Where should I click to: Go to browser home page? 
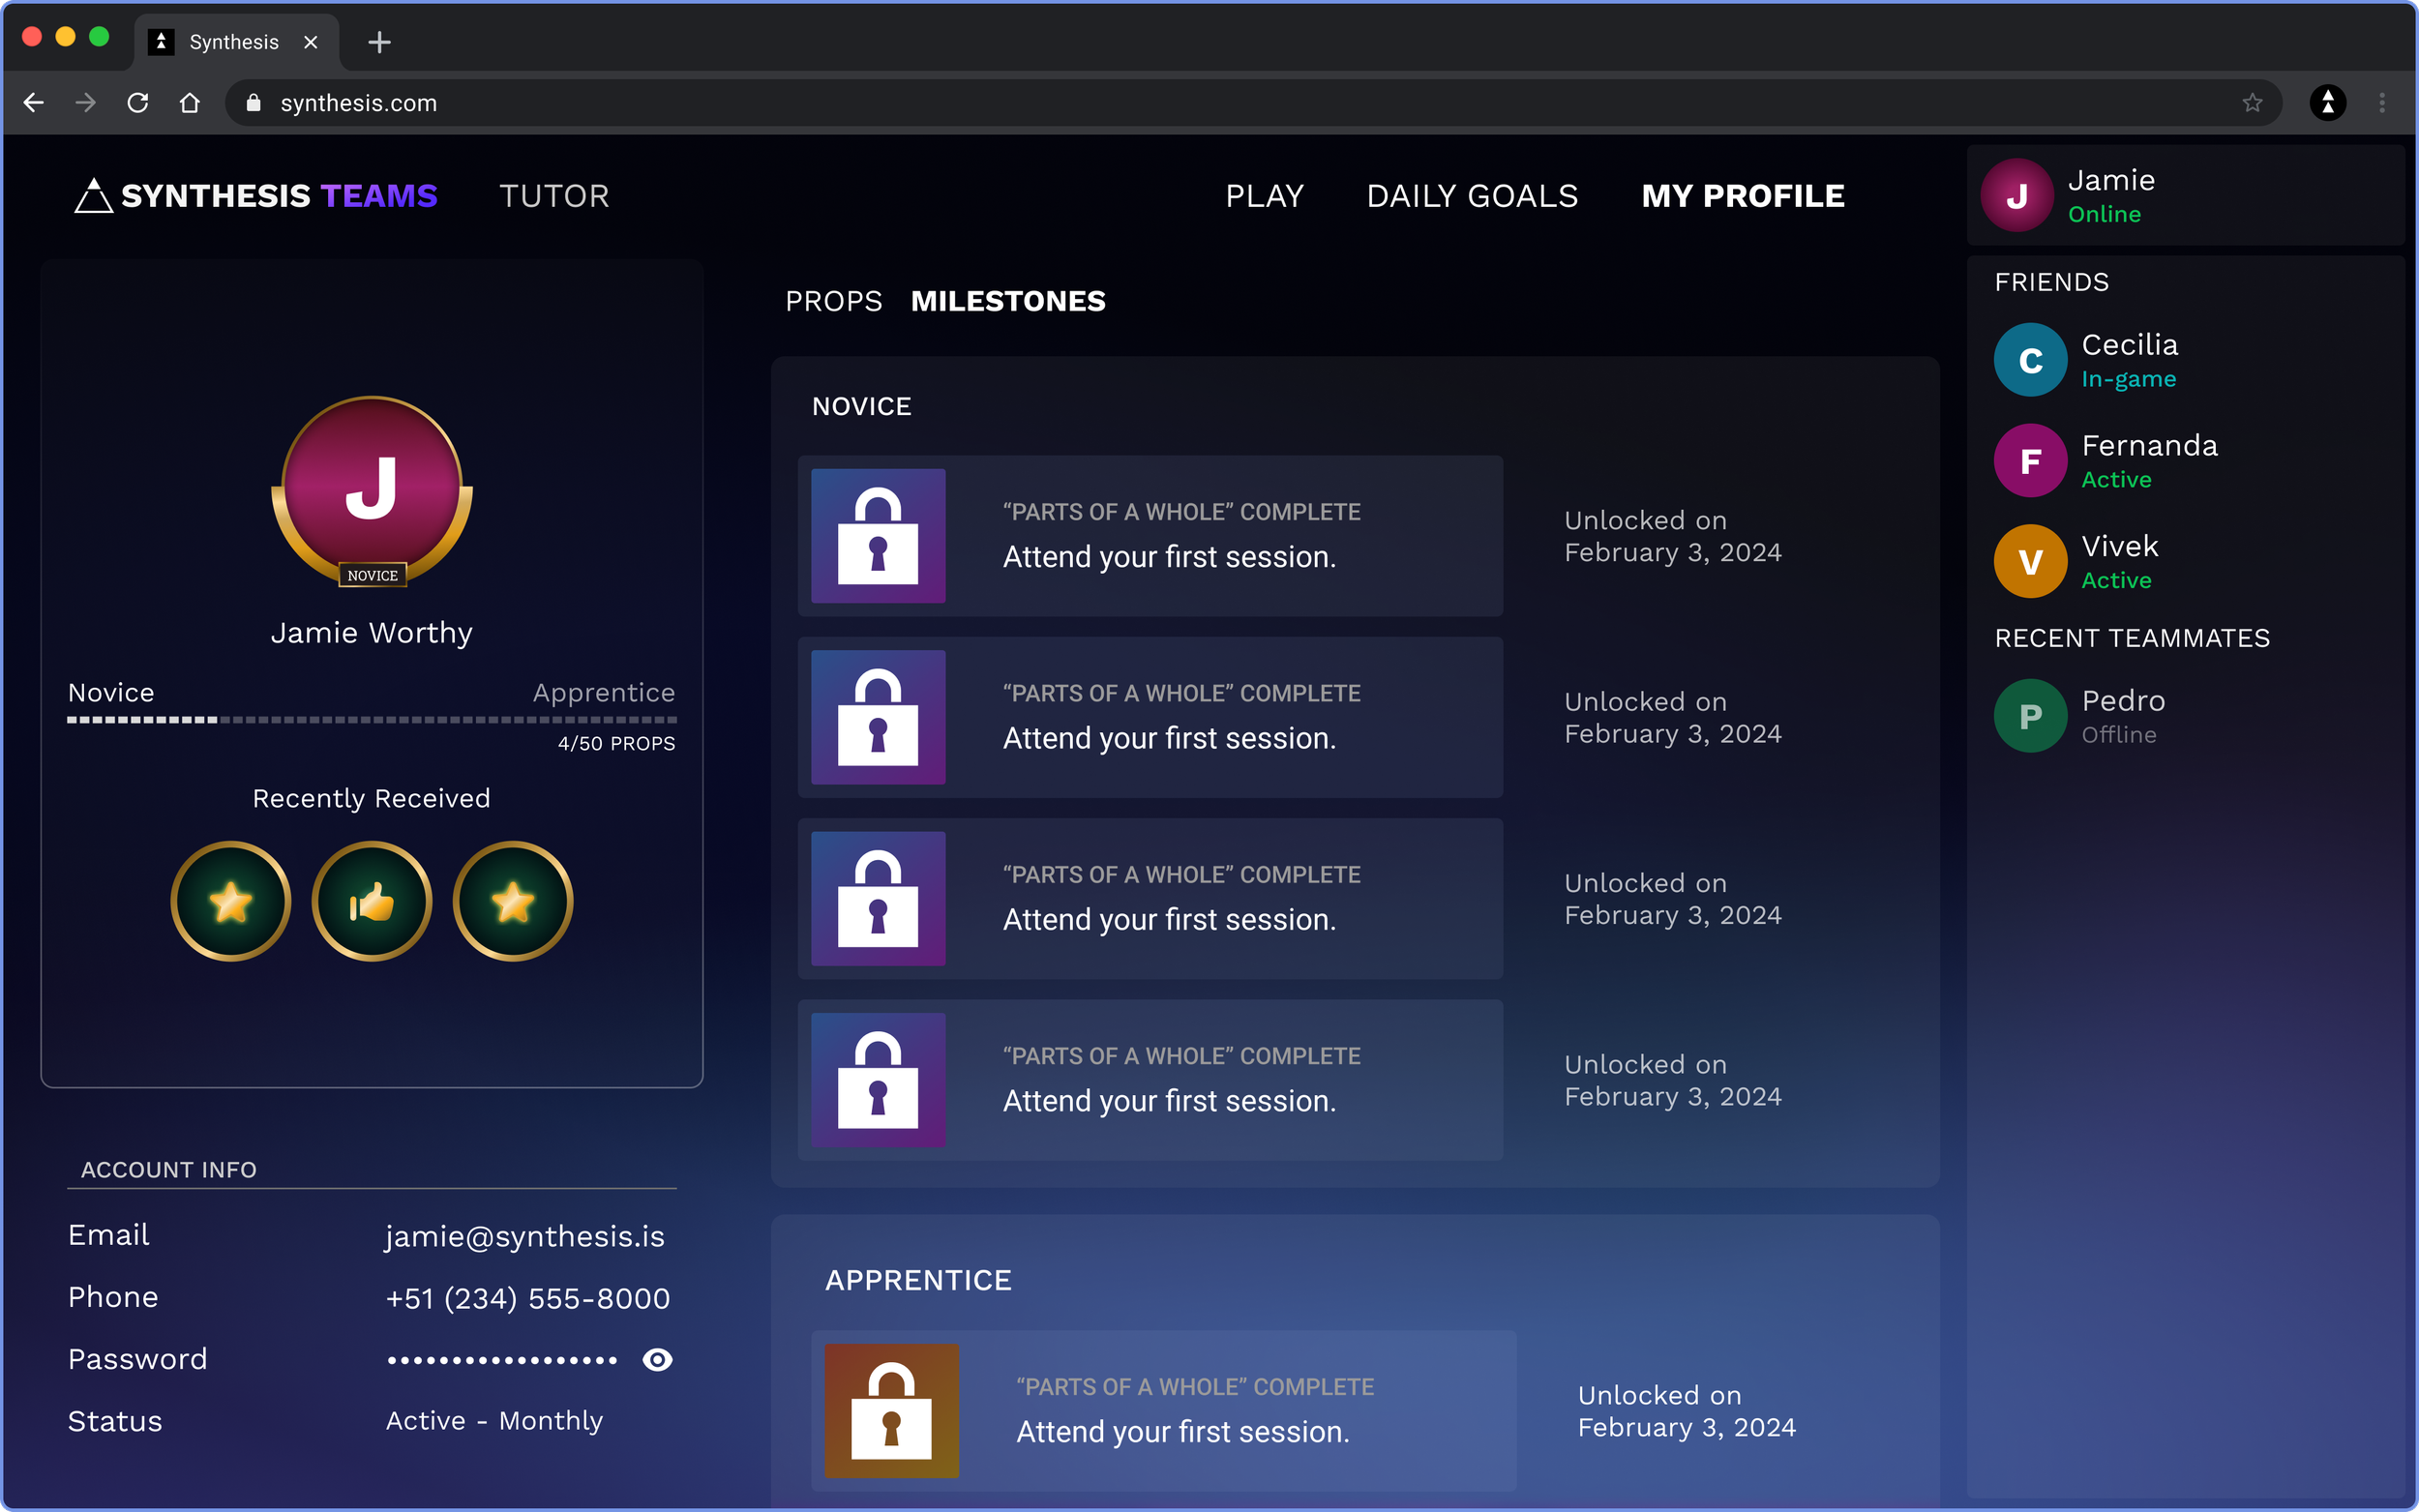point(190,103)
